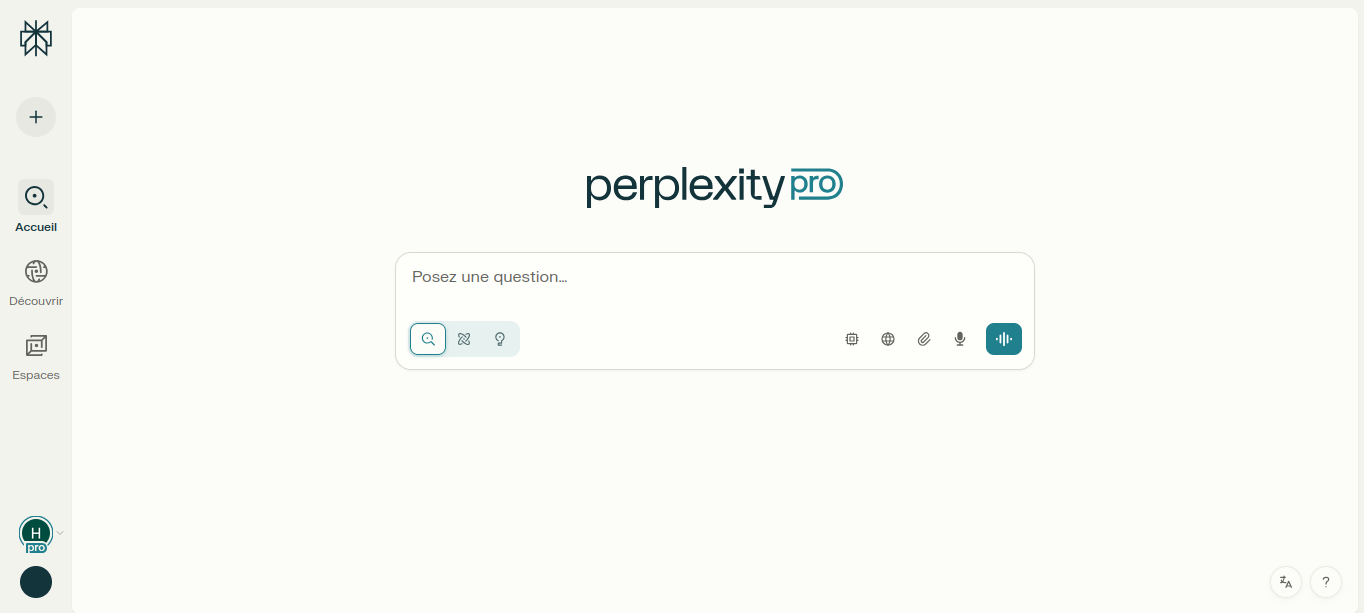The height and width of the screenshot is (613, 1364).
Task: Open the help question mark button
Action: click(x=1326, y=582)
